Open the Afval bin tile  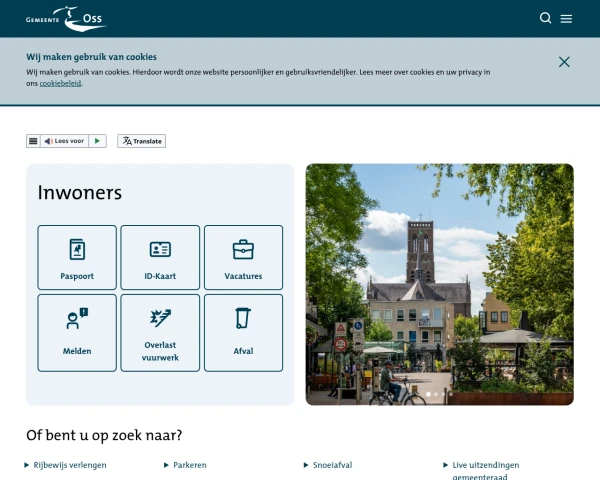(243, 333)
